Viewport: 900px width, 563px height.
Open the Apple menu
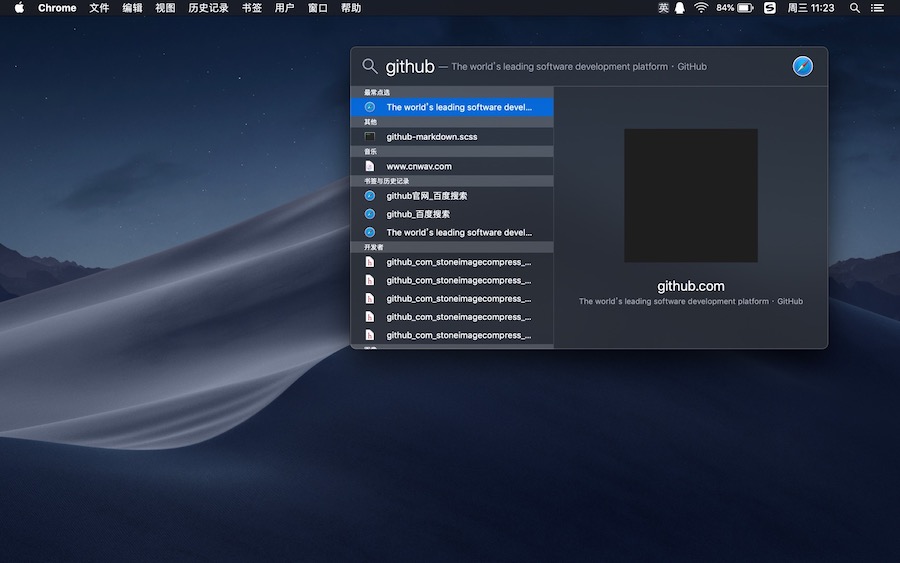pos(19,8)
